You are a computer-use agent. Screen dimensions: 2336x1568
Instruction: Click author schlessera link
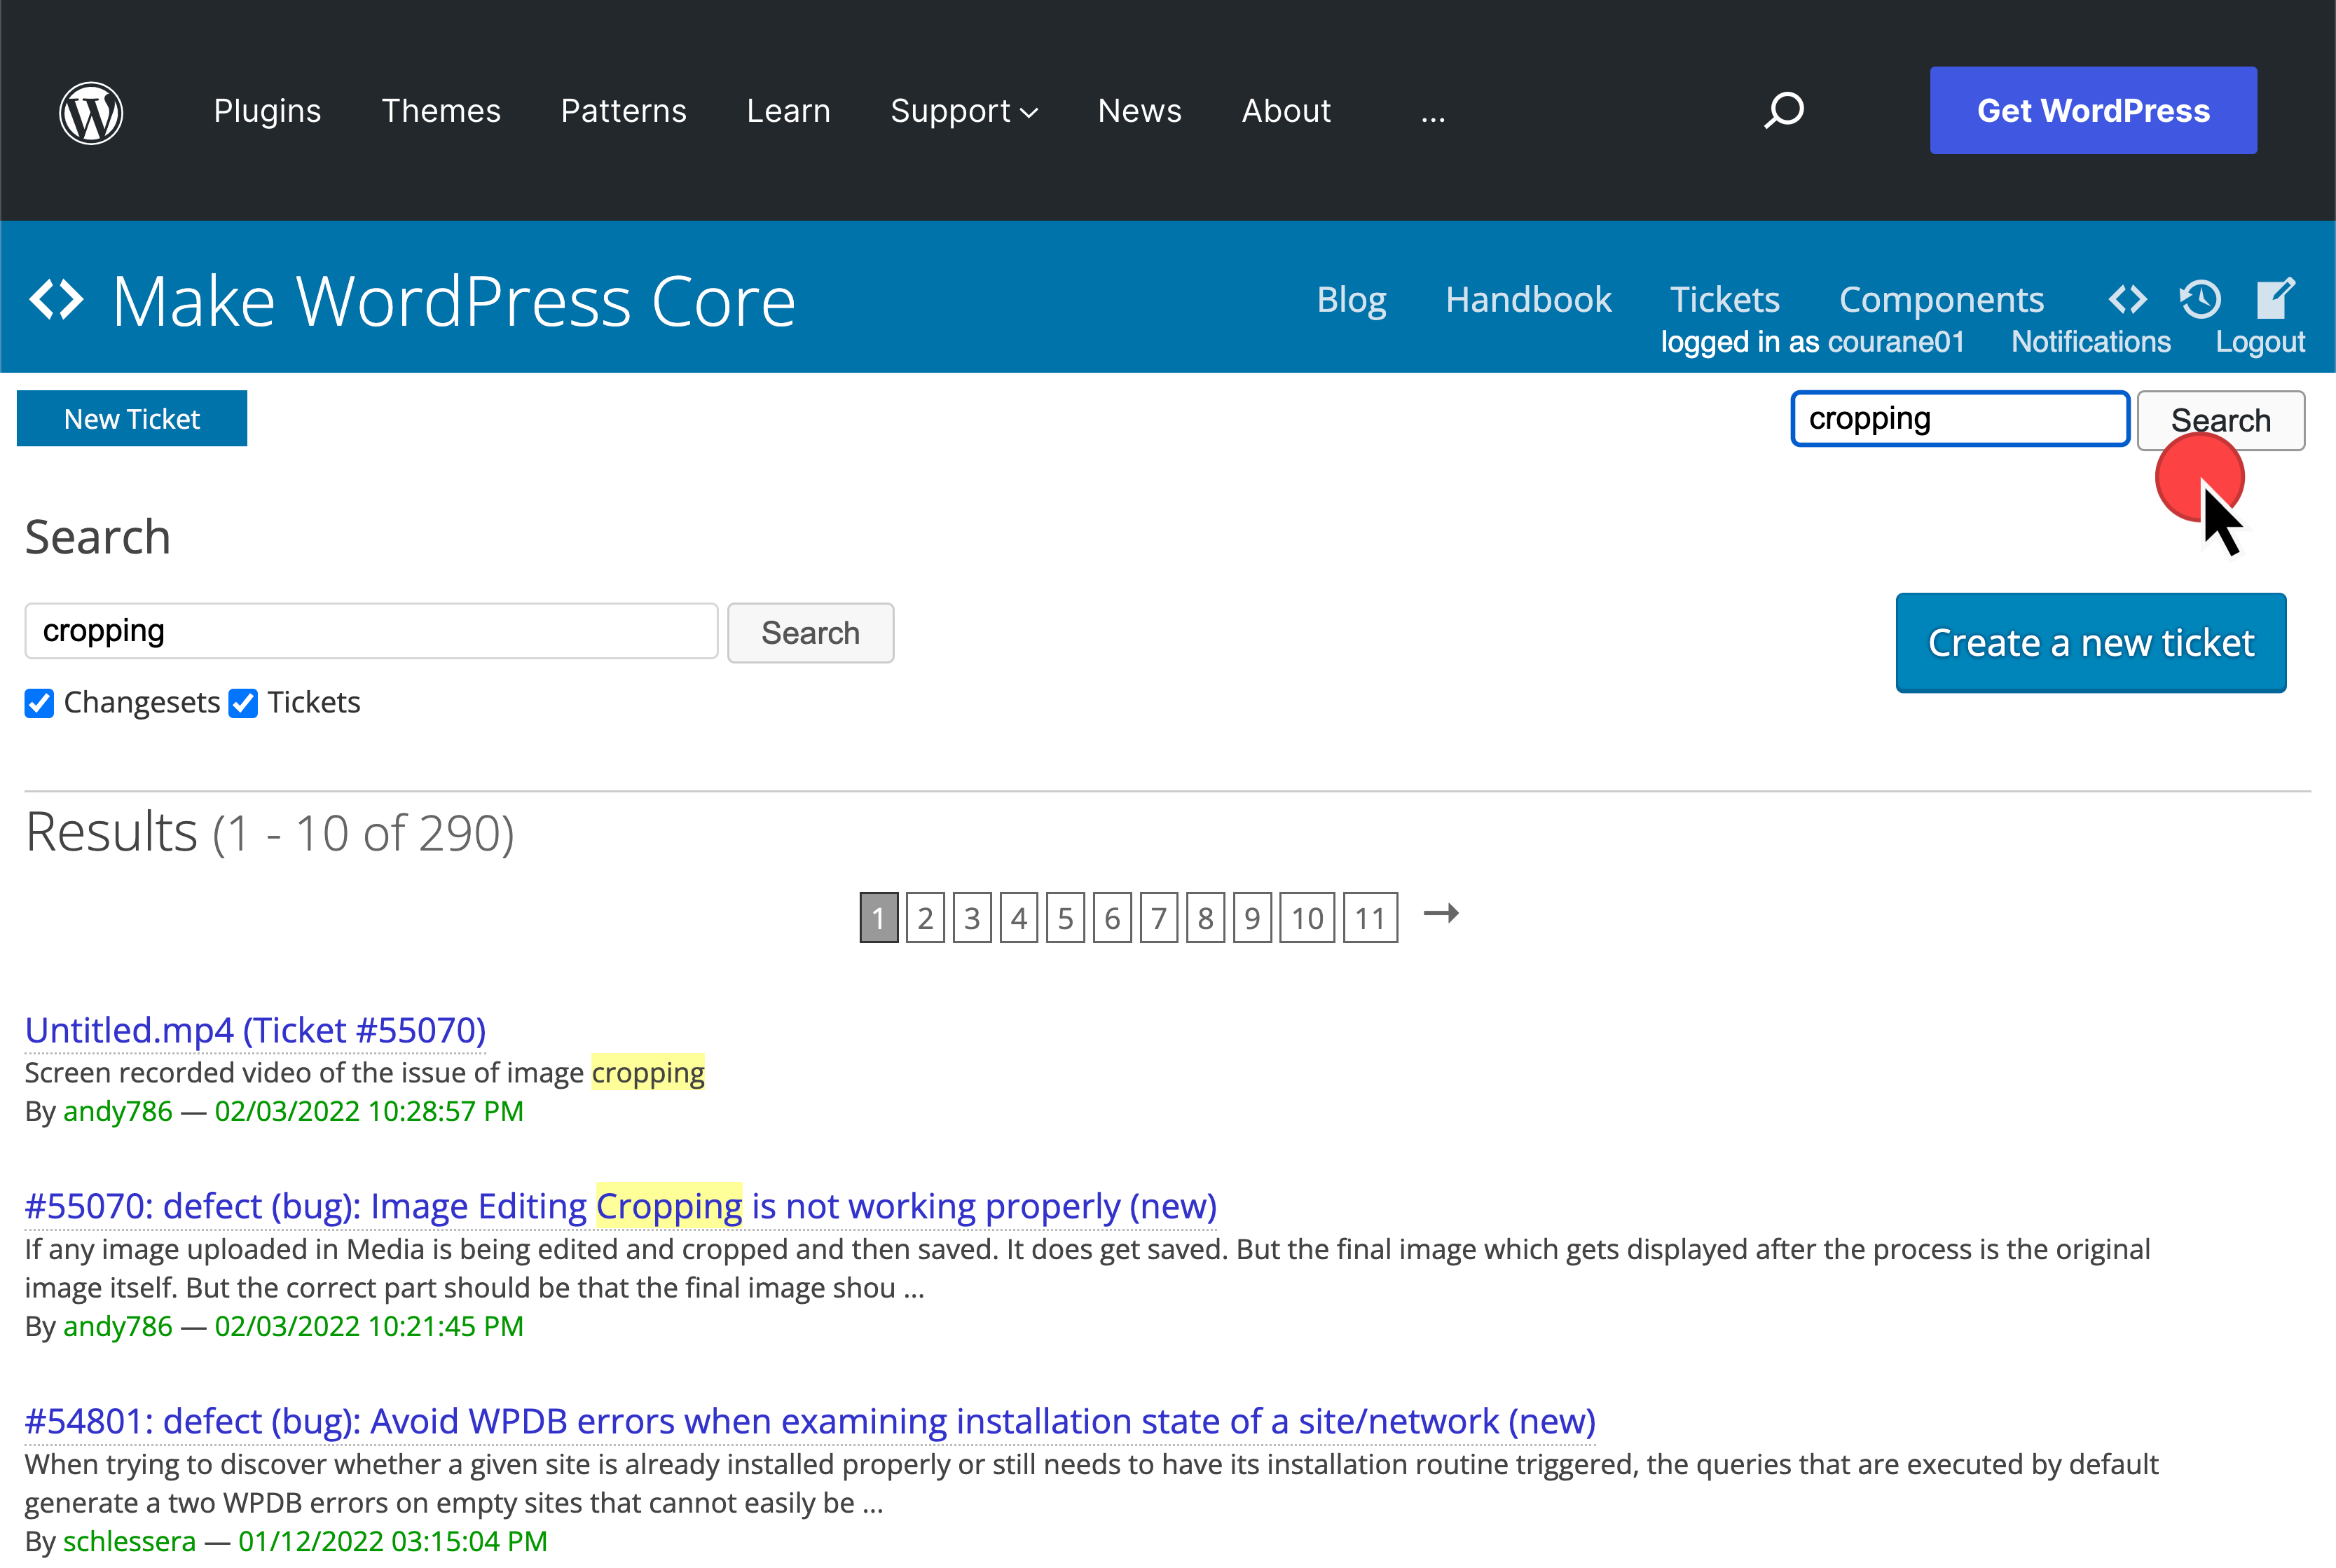tap(130, 1541)
